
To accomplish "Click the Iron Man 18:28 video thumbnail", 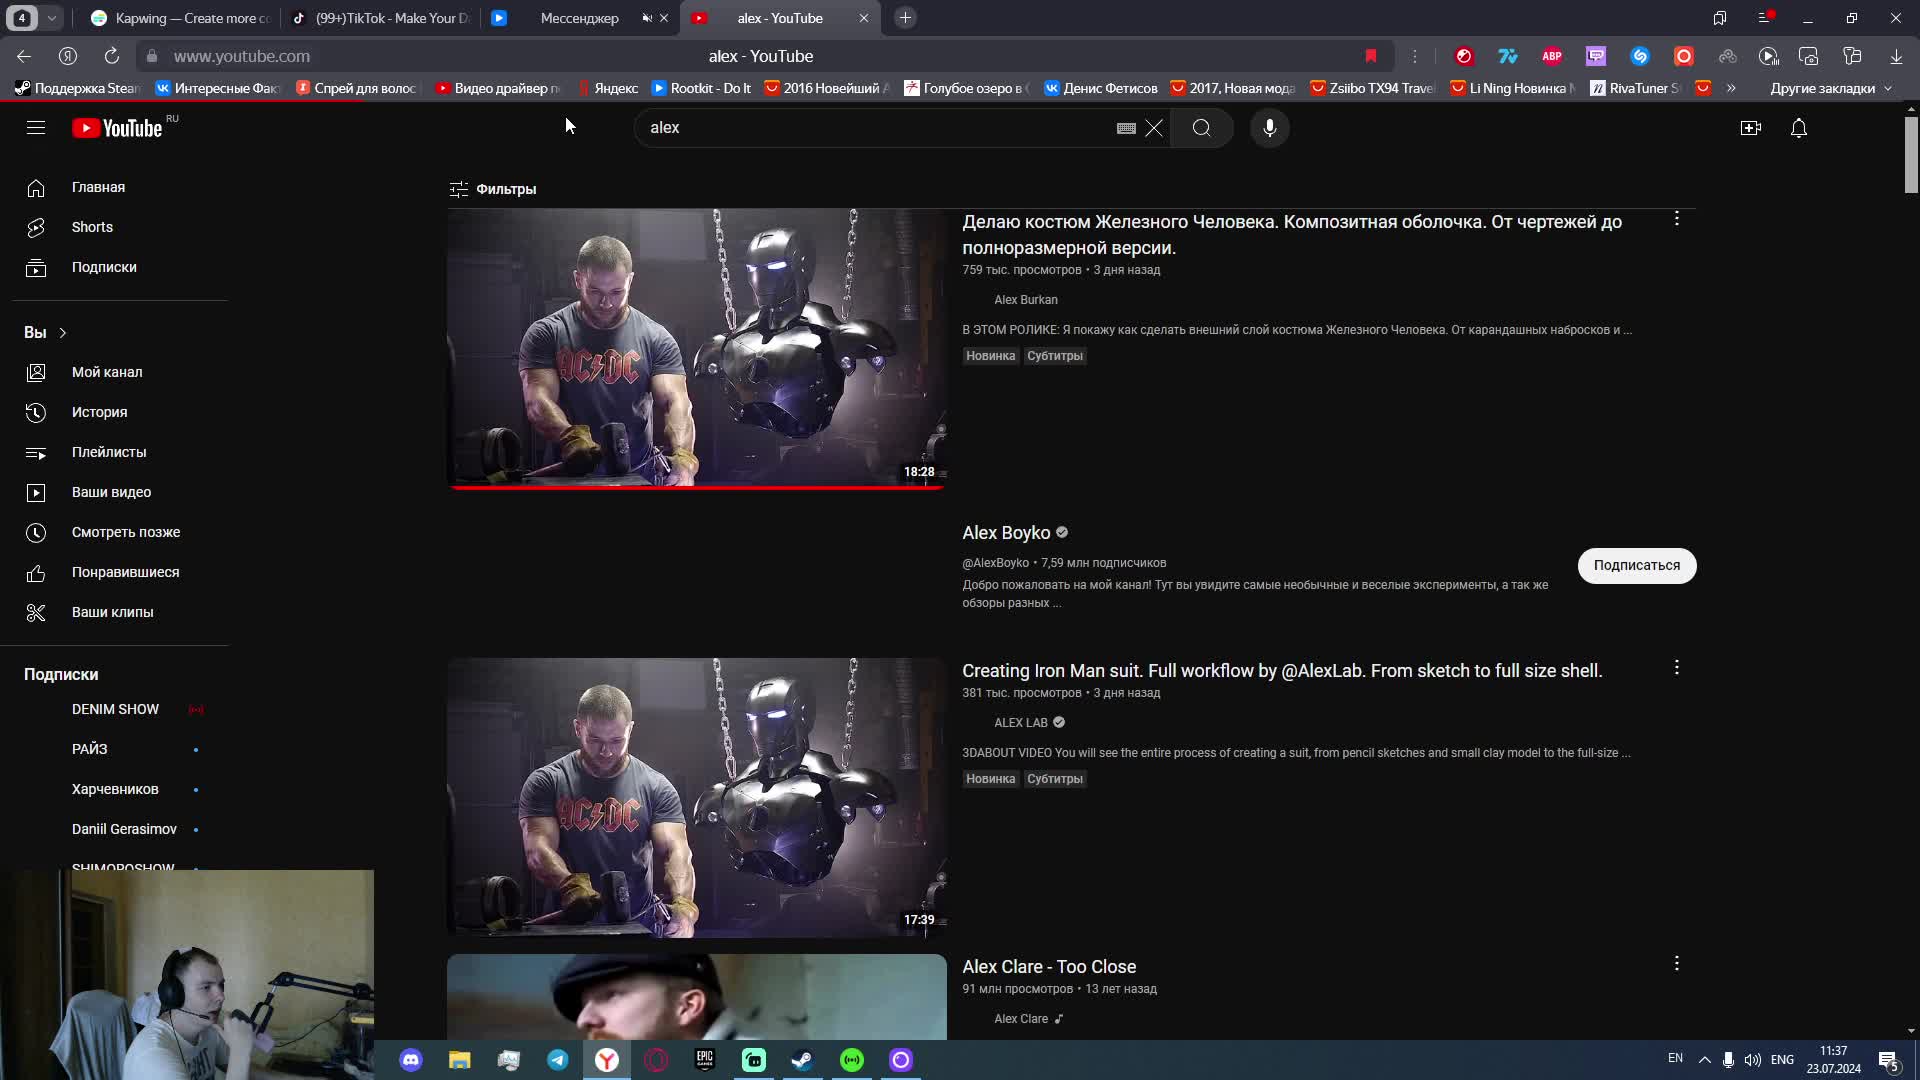I will [697, 348].
